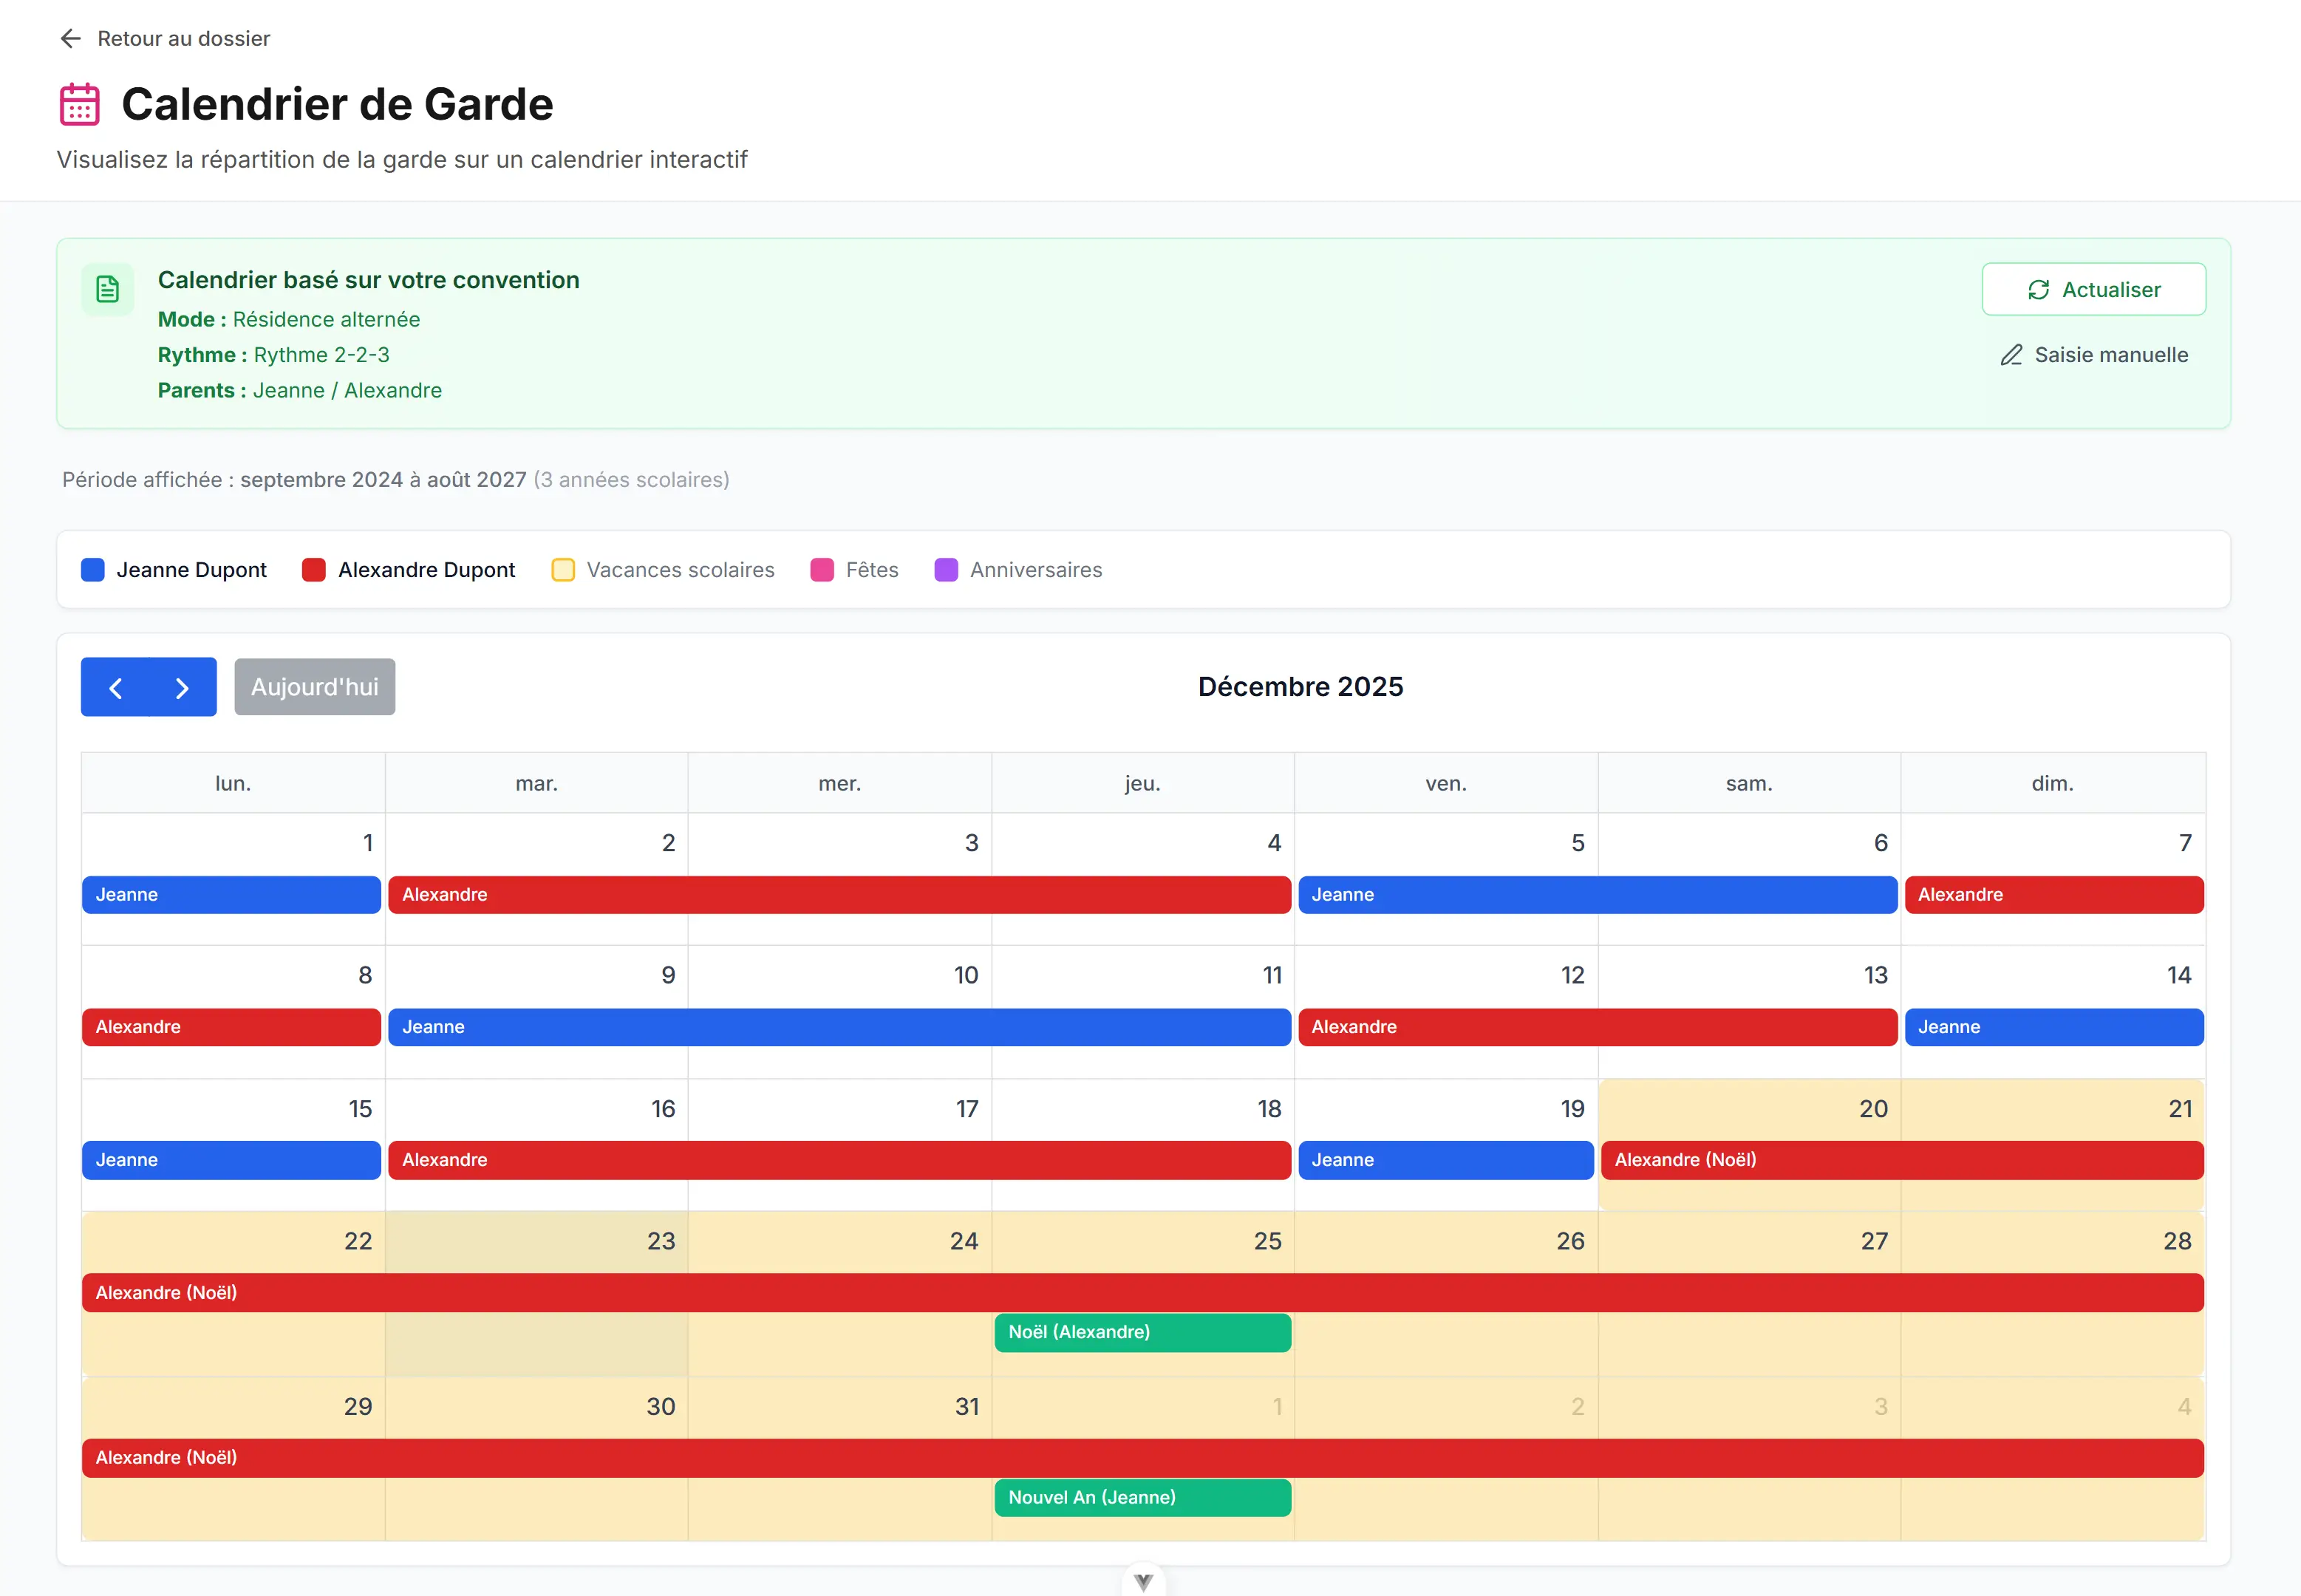The image size is (2301, 1596).
Task: Open the Décembre 2025 month header
Action: [x=1301, y=686]
